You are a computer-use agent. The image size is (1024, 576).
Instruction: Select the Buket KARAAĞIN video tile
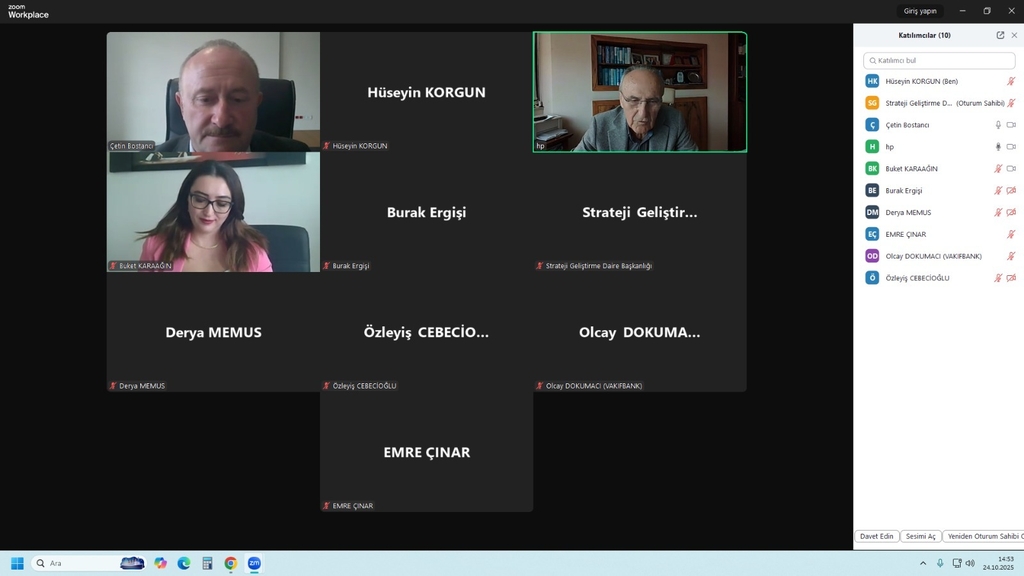pyautogui.click(x=213, y=212)
